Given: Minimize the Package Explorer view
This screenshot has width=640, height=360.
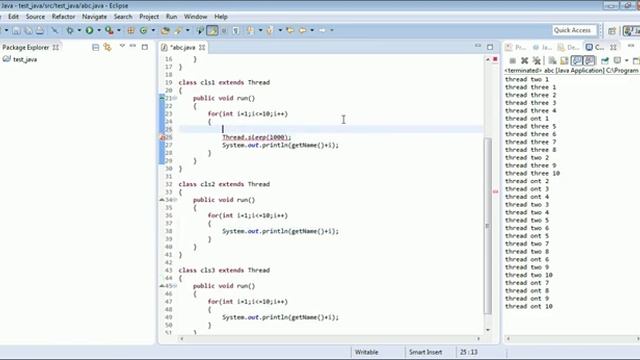Looking at the screenshot, I should coord(133,47).
